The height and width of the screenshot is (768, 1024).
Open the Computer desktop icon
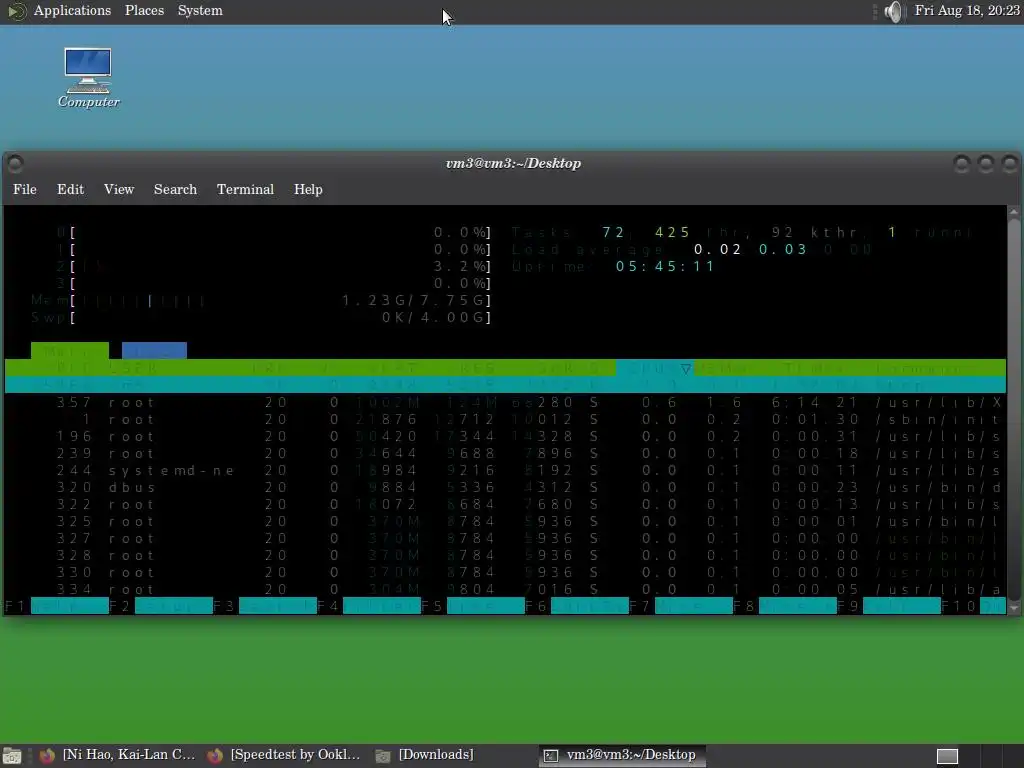point(88,78)
